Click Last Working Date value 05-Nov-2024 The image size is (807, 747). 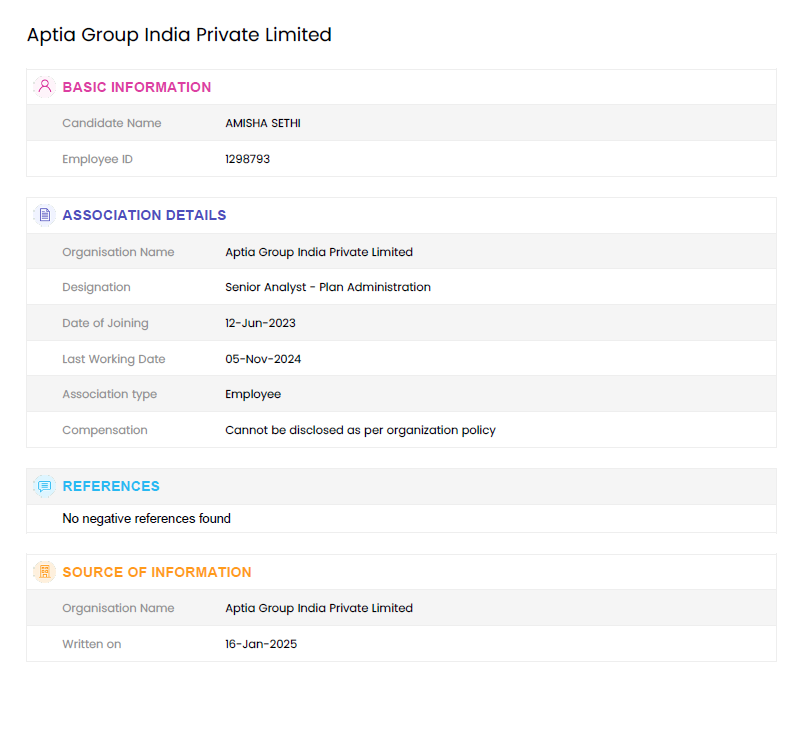click(263, 359)
